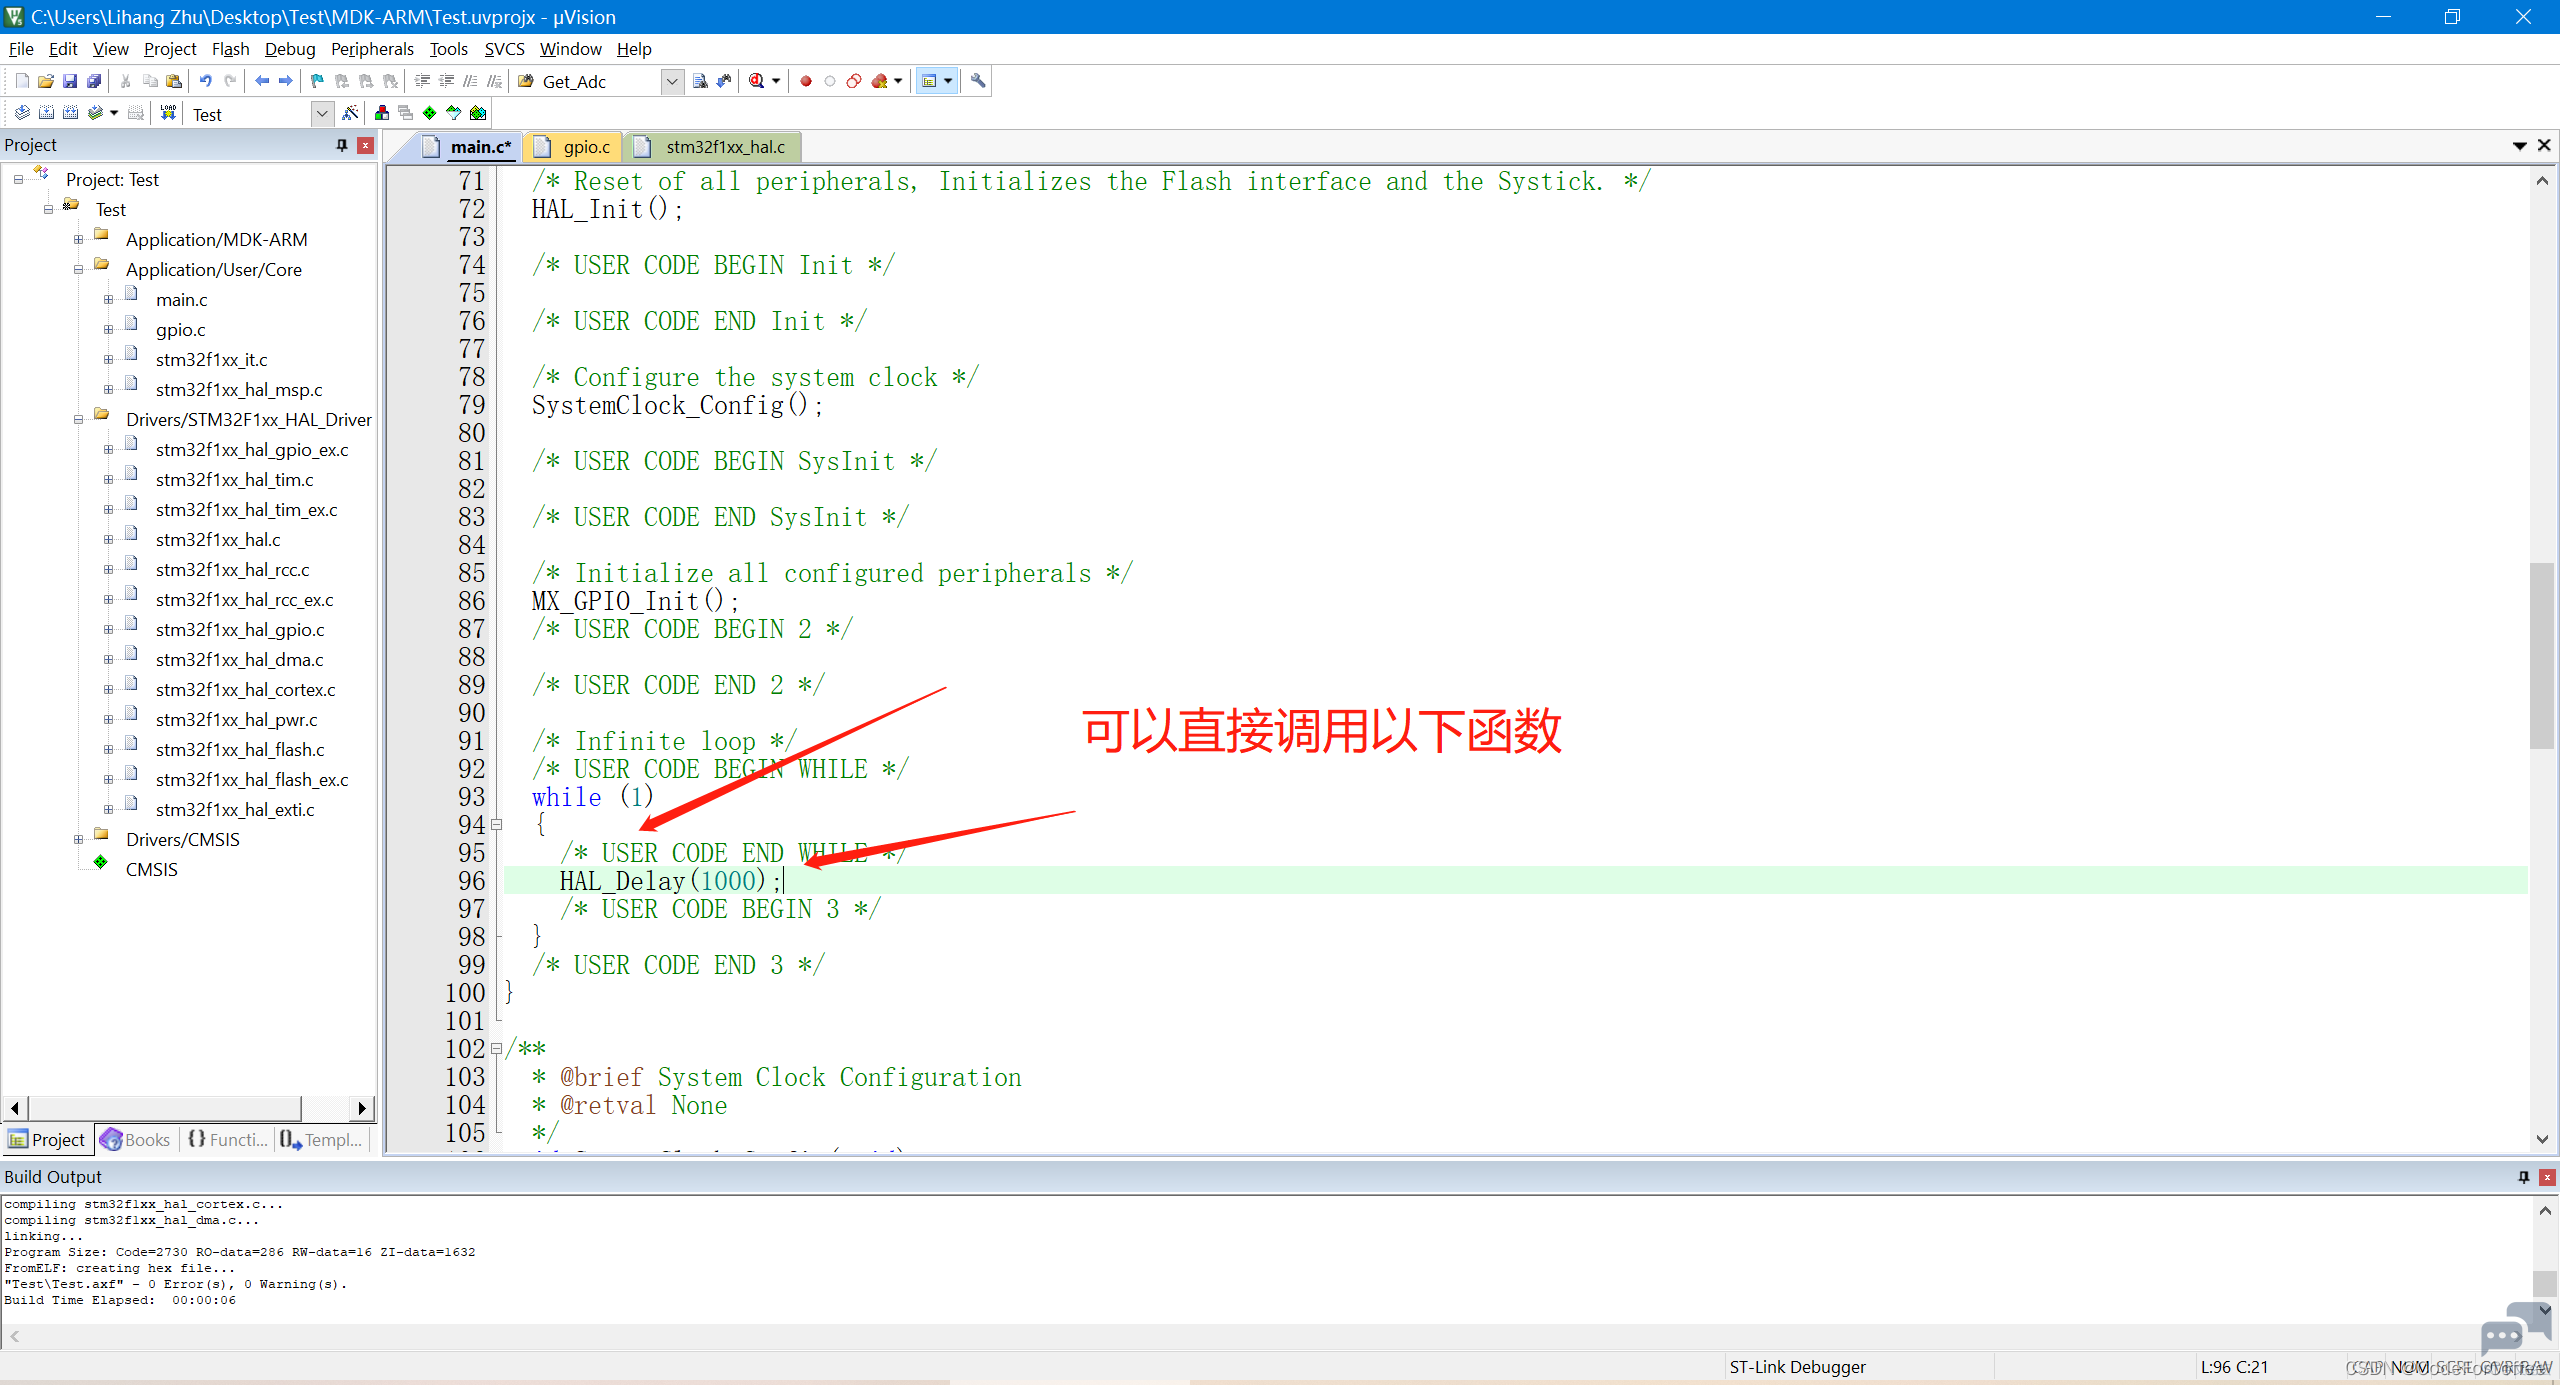Navigate forwards with the blue right arrow

pos(286,81)
